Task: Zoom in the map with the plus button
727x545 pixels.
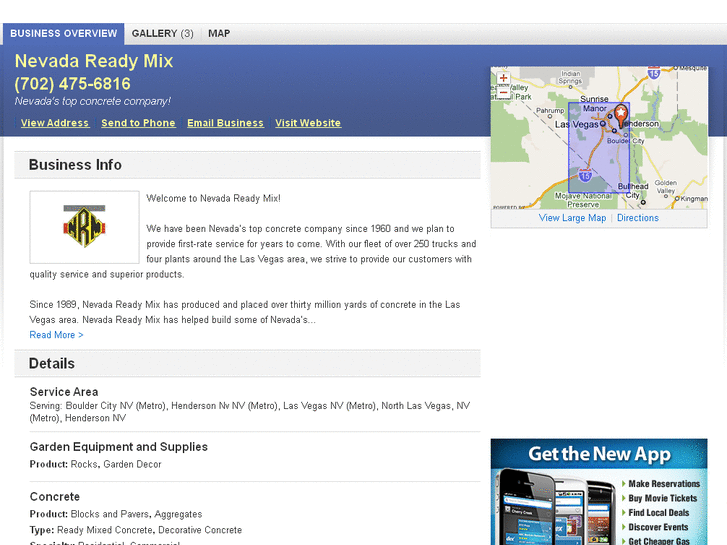Action: (x=504, y=78)
